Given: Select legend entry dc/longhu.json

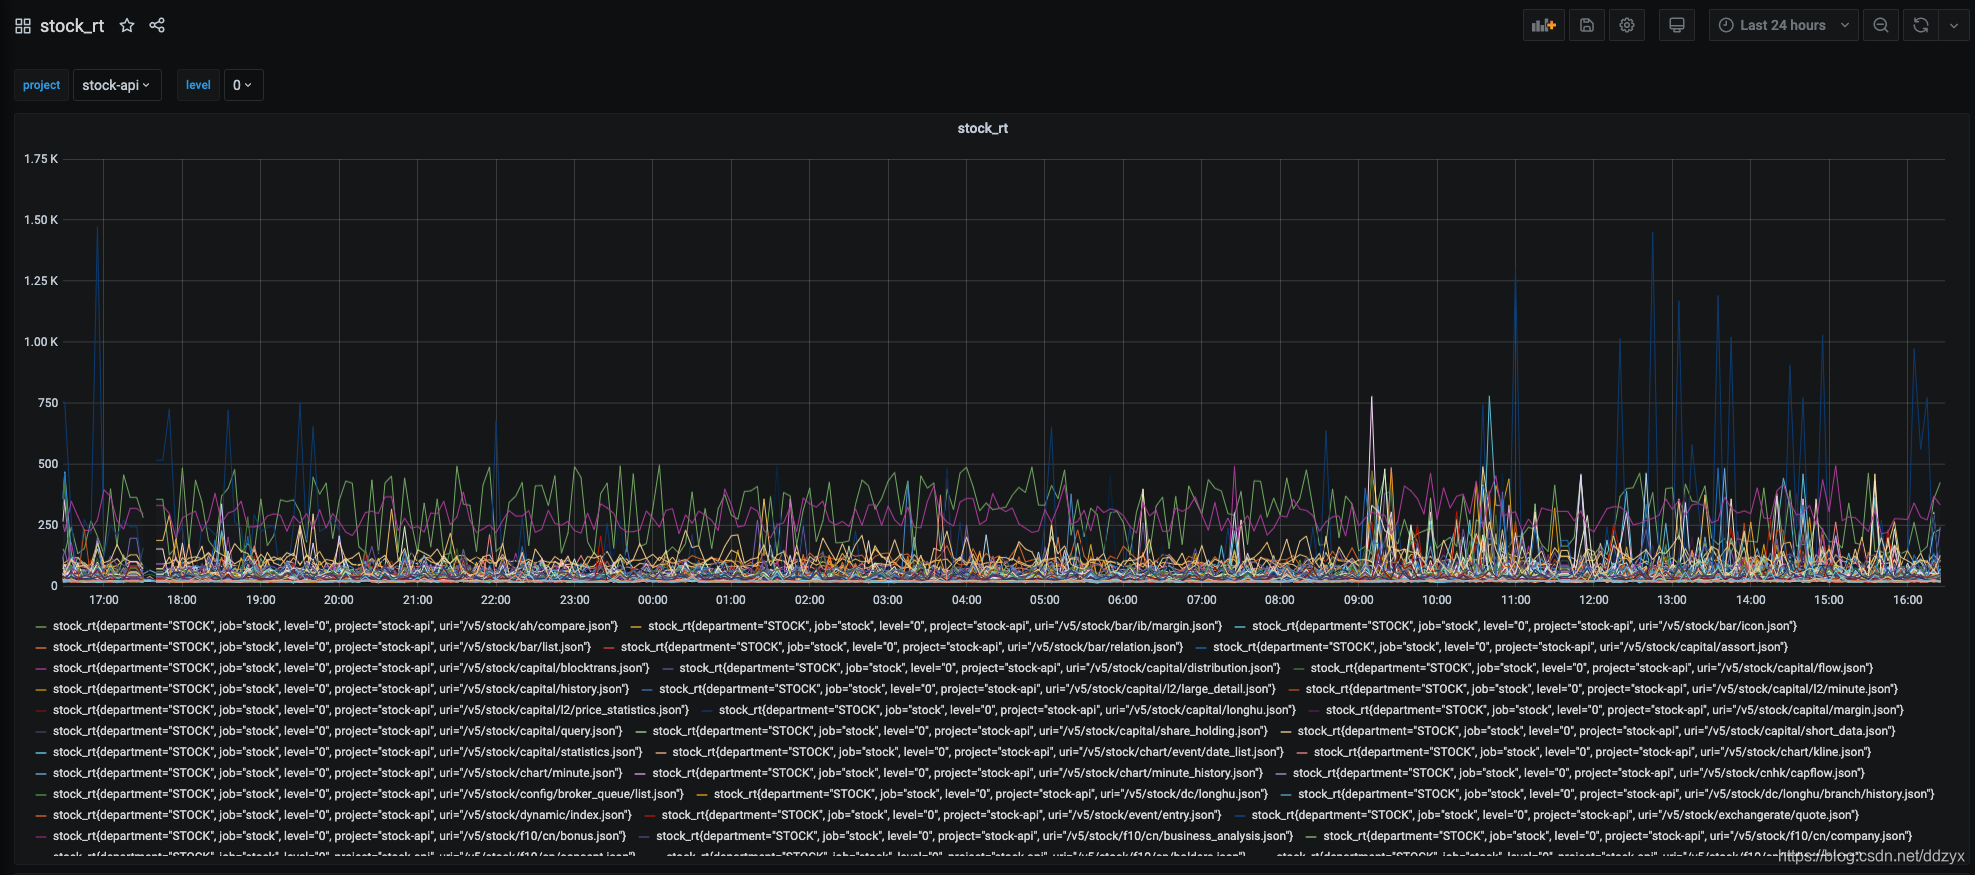Looking at the screenshot, I should [991, 794].
